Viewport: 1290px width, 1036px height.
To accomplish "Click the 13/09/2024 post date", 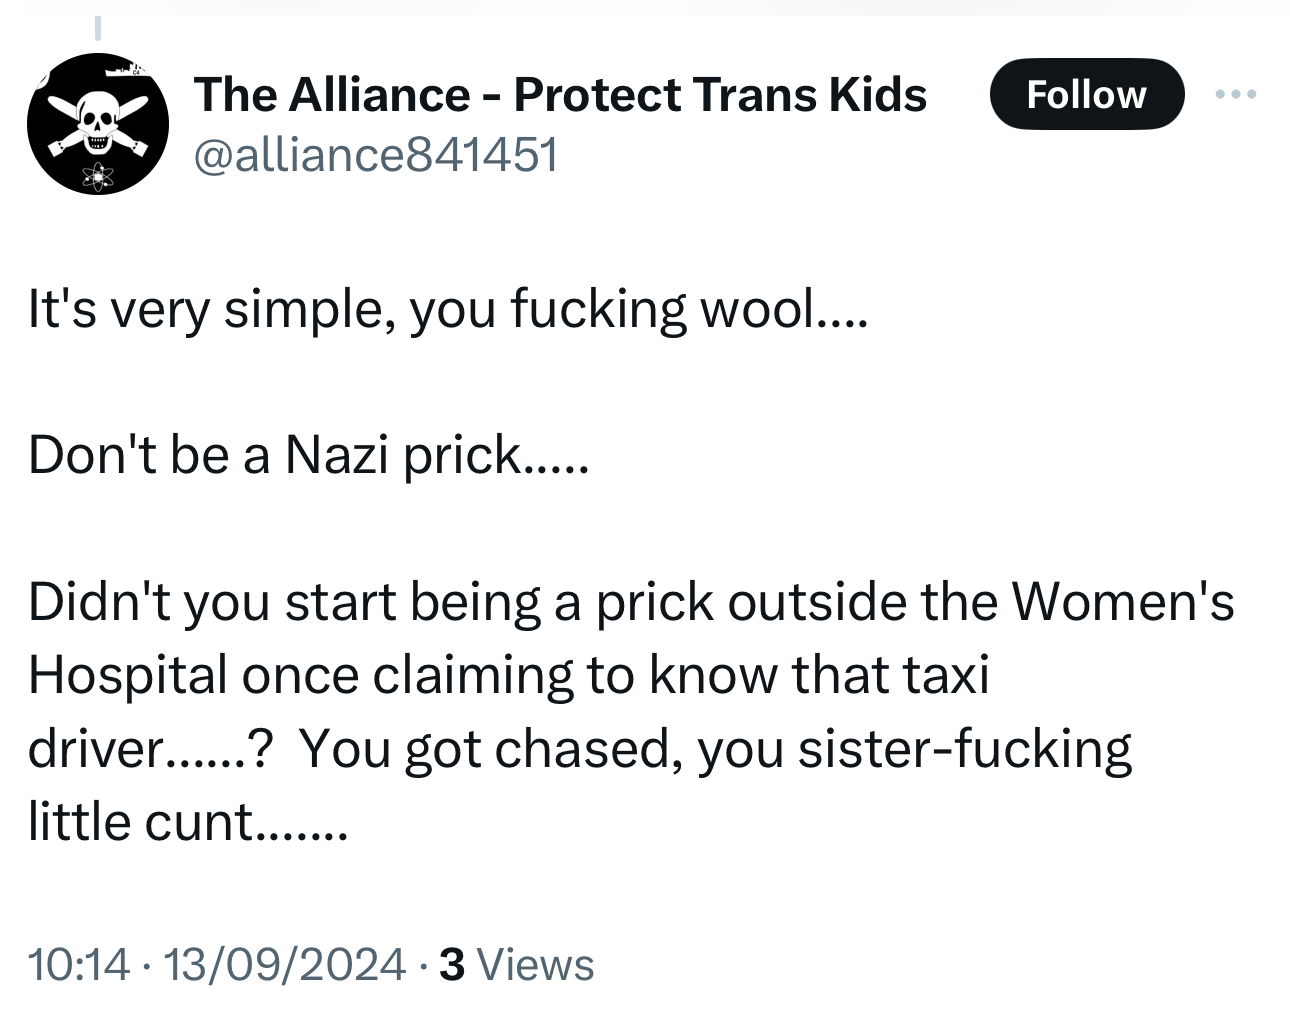I will [283, 964].
